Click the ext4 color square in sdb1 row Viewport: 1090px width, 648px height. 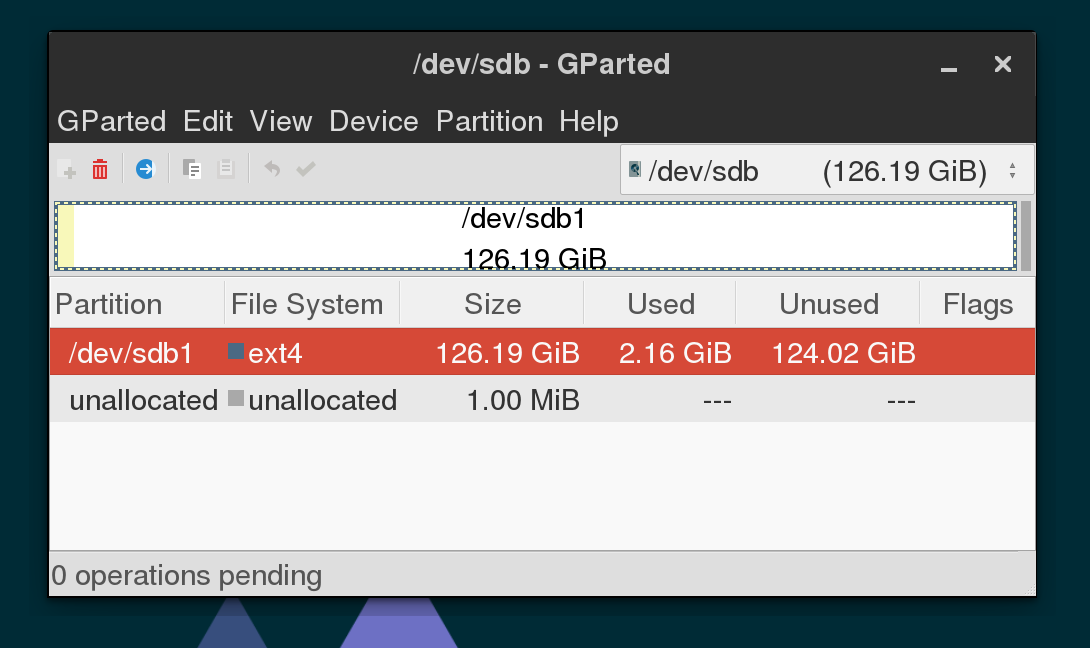point(236,351)
